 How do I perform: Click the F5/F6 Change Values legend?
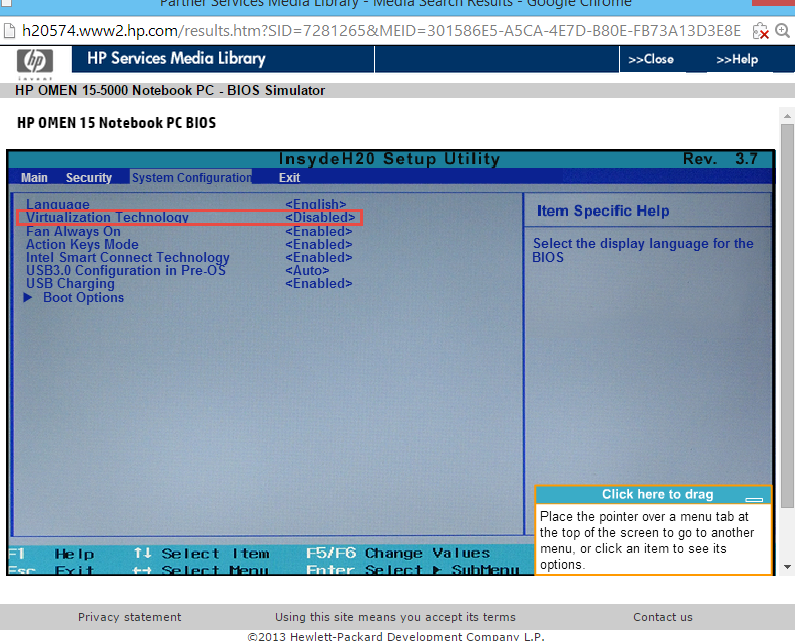click(x=398, y=553)
